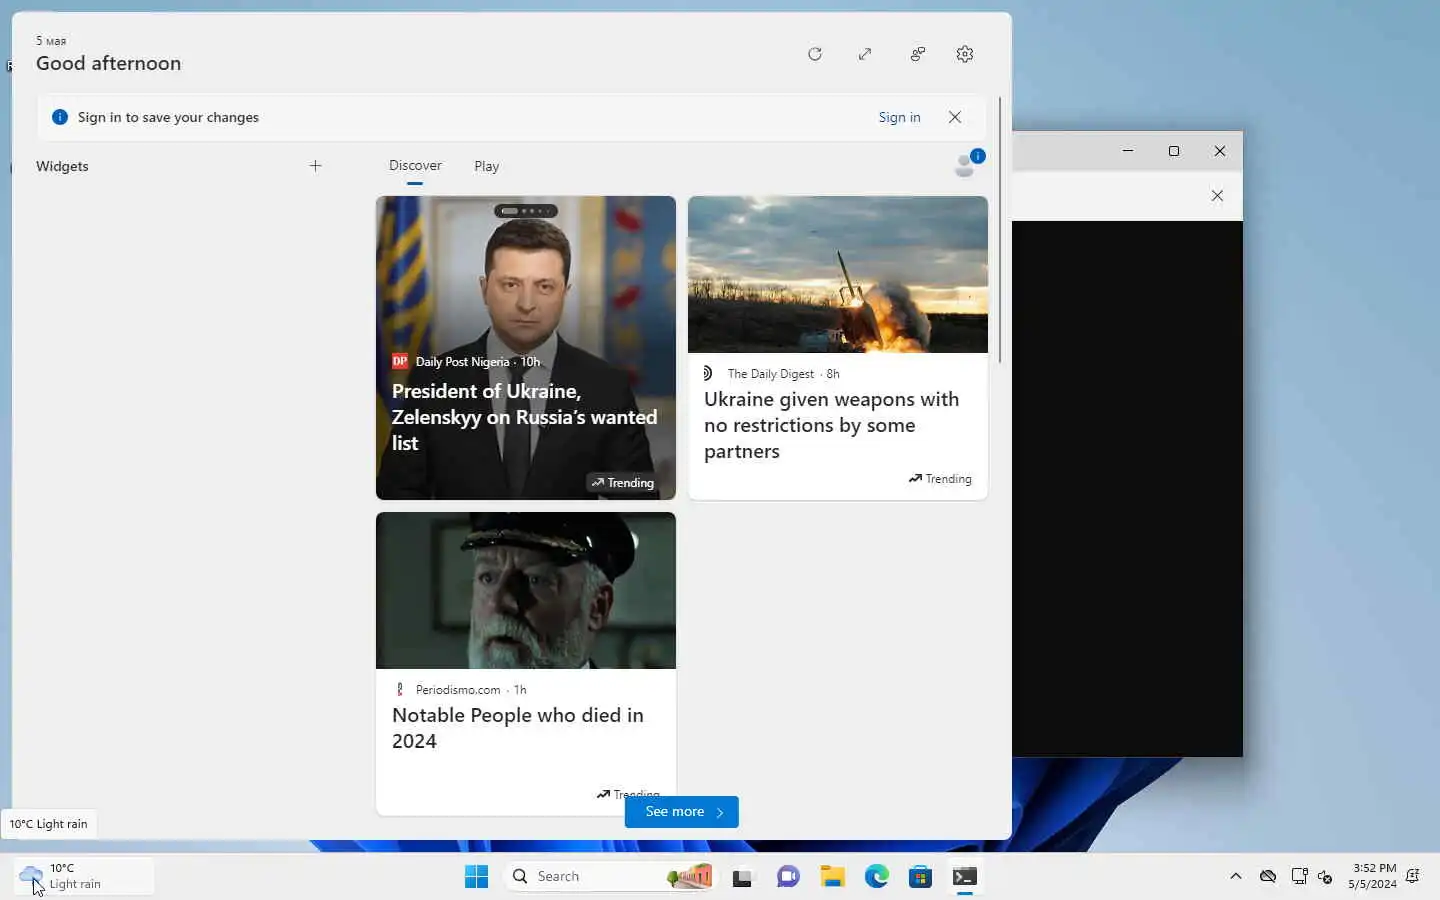Click The Daily Digest source label
This screenshot has width=1440, height=900.
click(x=771, y=374)
